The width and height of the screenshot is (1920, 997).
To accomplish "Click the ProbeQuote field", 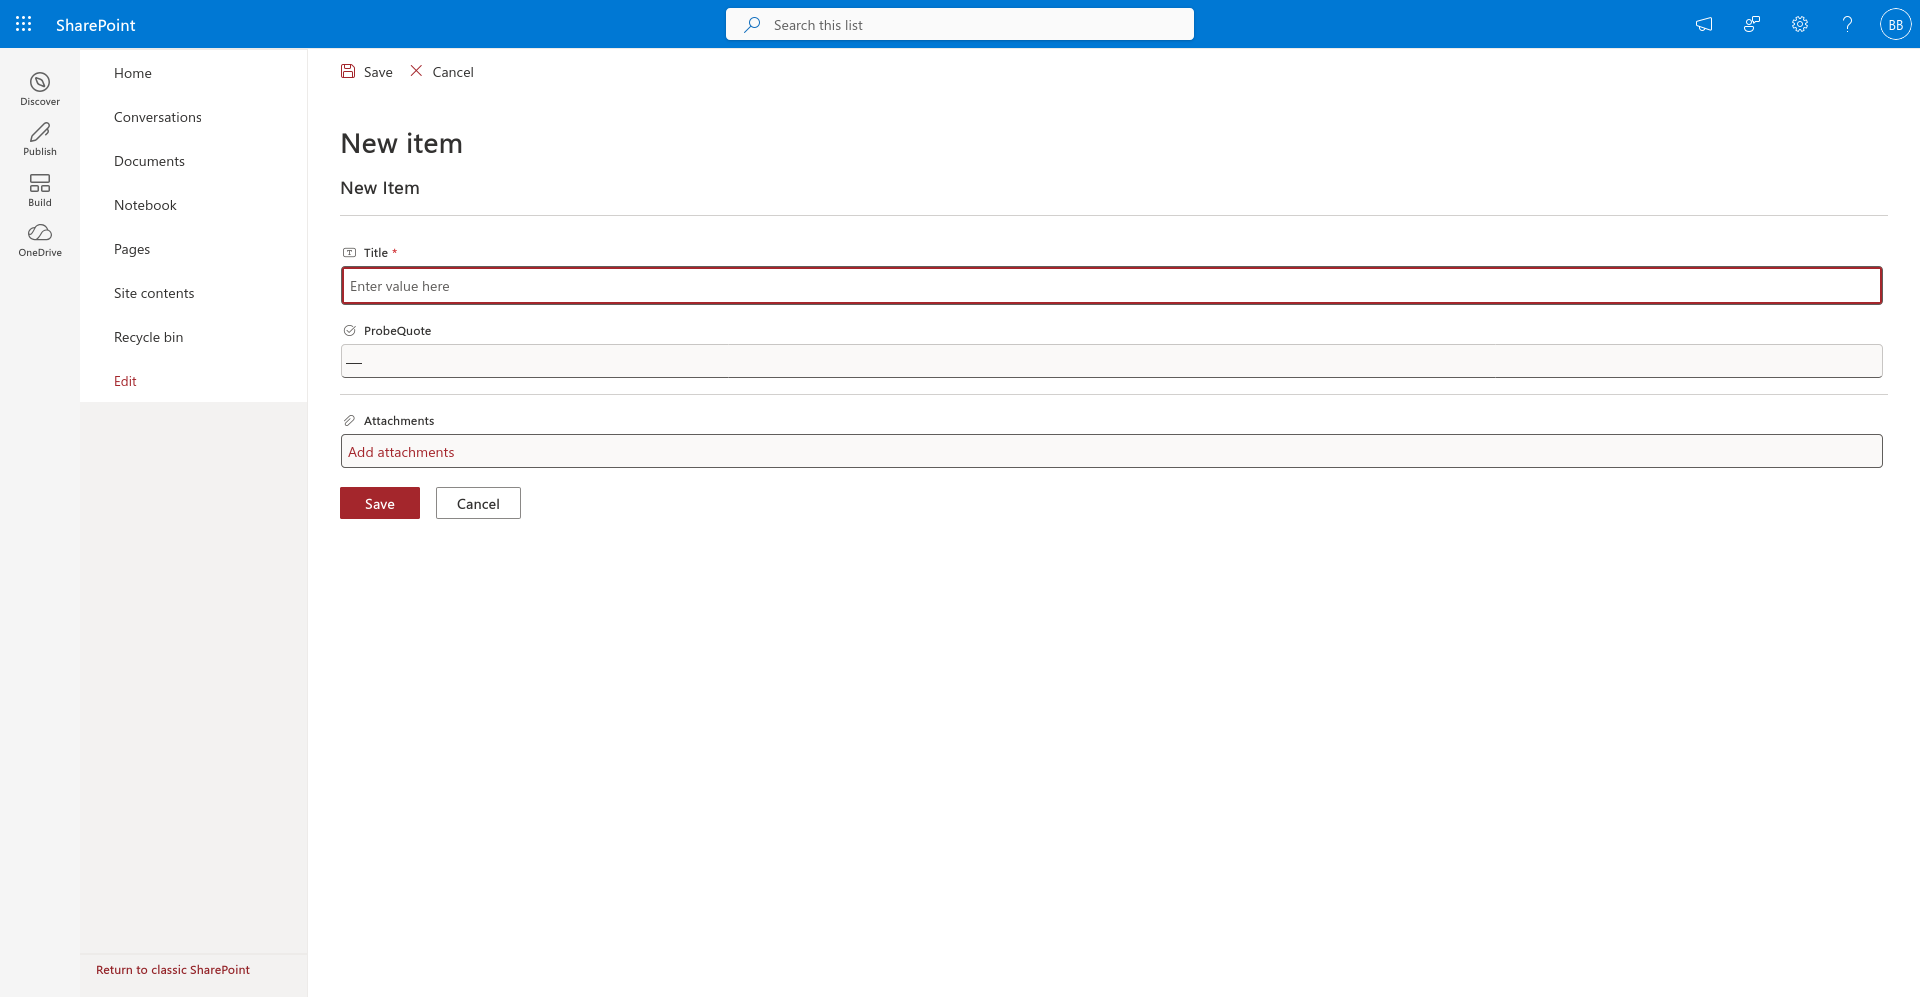I will point(1111,361).
